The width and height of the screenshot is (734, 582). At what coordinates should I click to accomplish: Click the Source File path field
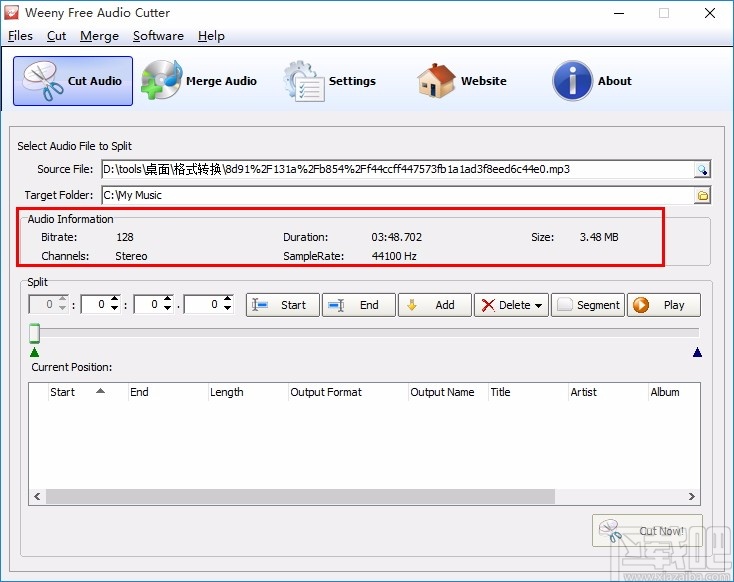(398, 169)
